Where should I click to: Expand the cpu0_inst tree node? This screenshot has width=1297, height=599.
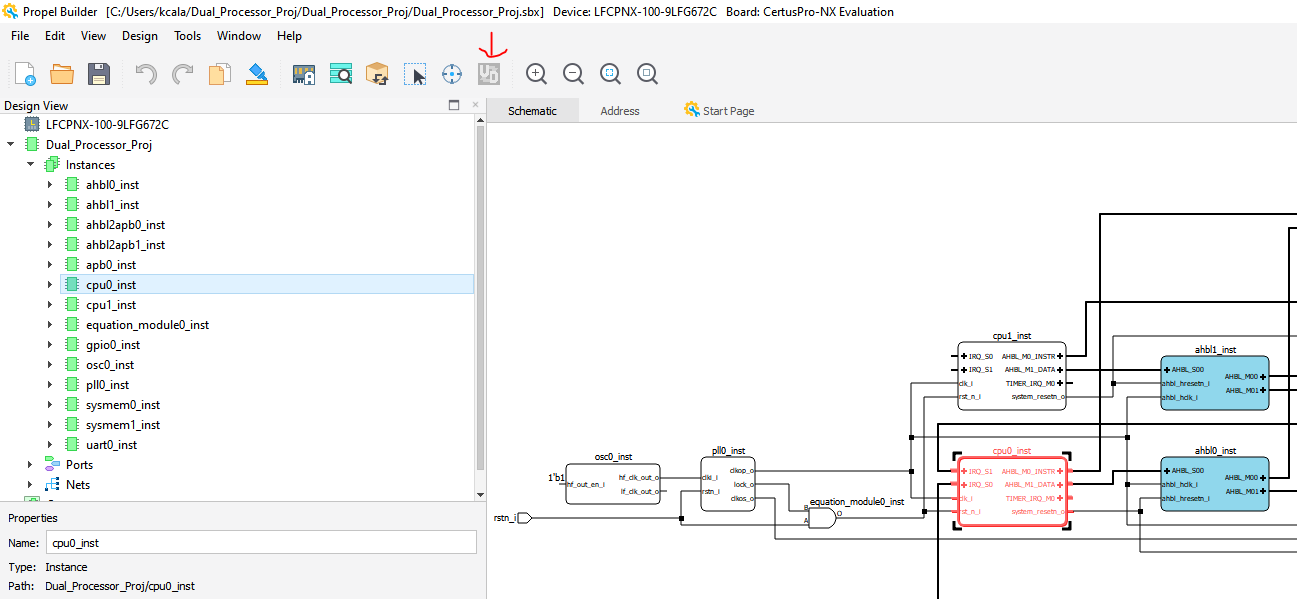[x=50, y=285]
